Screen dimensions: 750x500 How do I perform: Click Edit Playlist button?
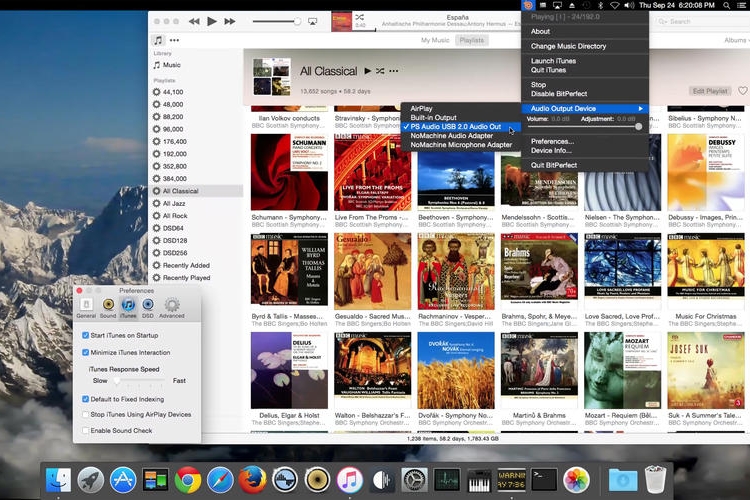[710, 91]
